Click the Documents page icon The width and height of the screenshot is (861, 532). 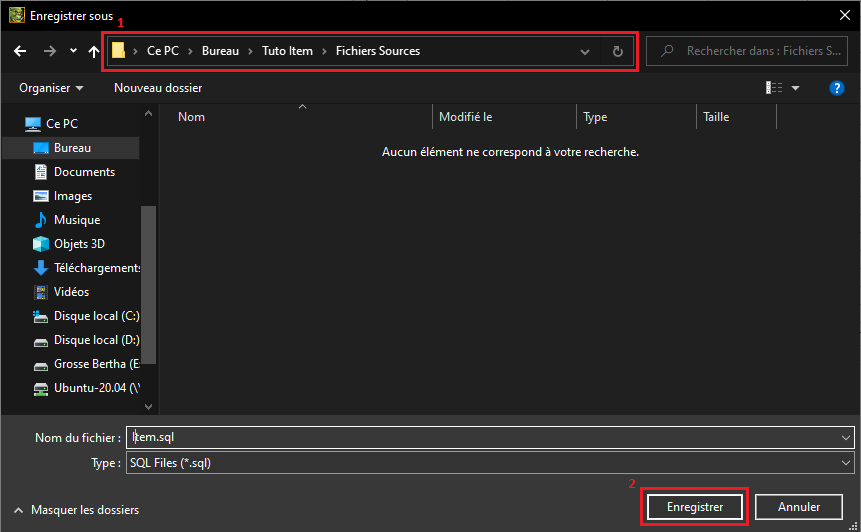(x=41, y=172)
